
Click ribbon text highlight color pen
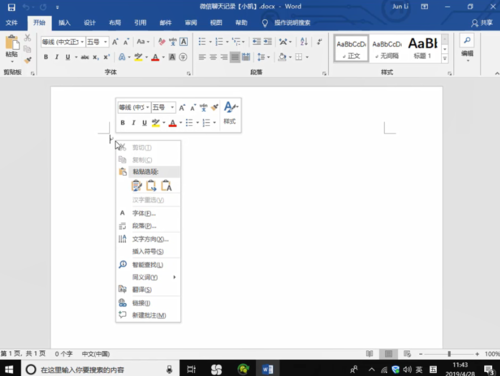[138, 57]
